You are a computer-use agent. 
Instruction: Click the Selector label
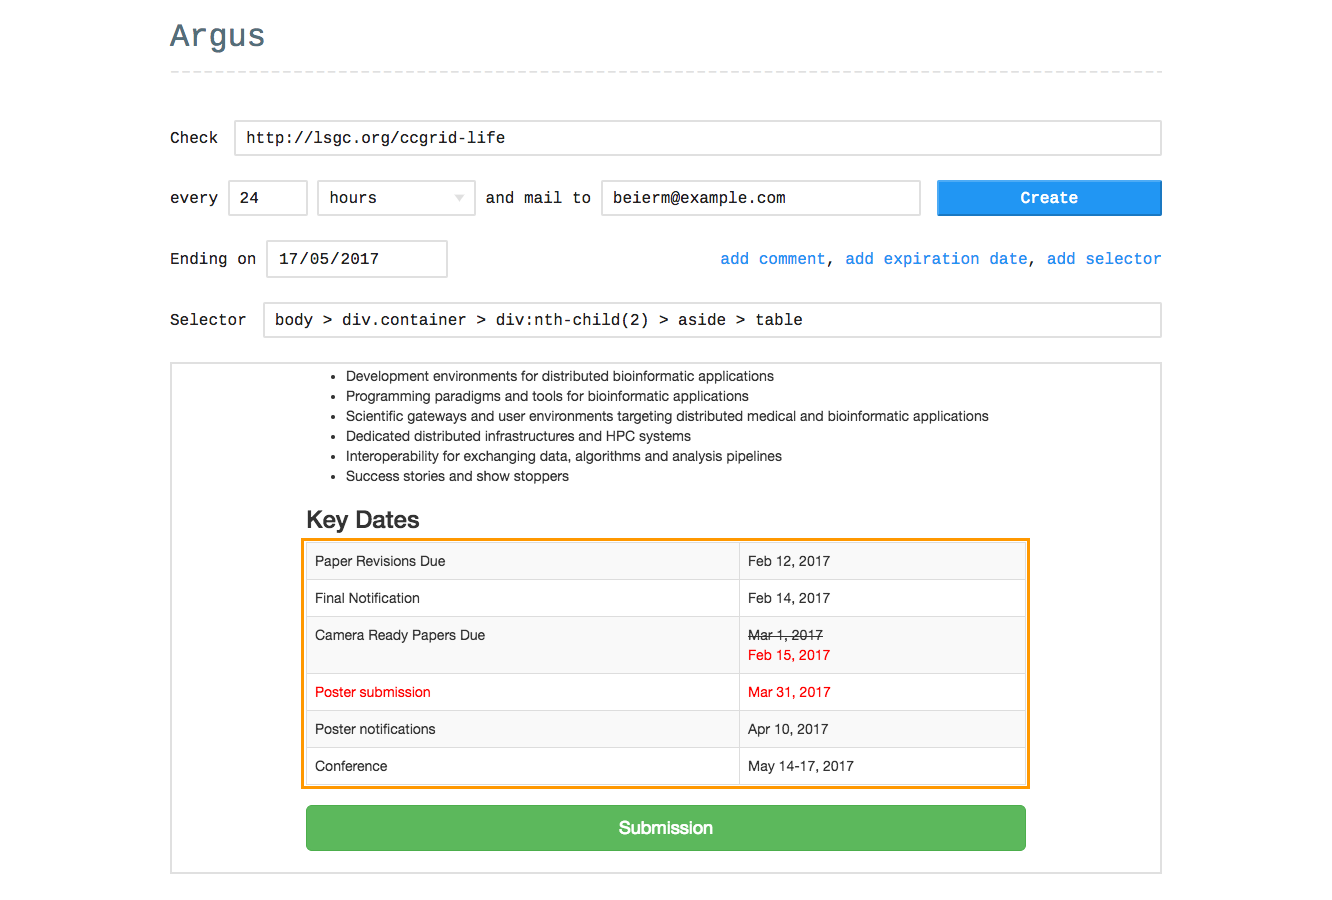[x=208, y=320]
